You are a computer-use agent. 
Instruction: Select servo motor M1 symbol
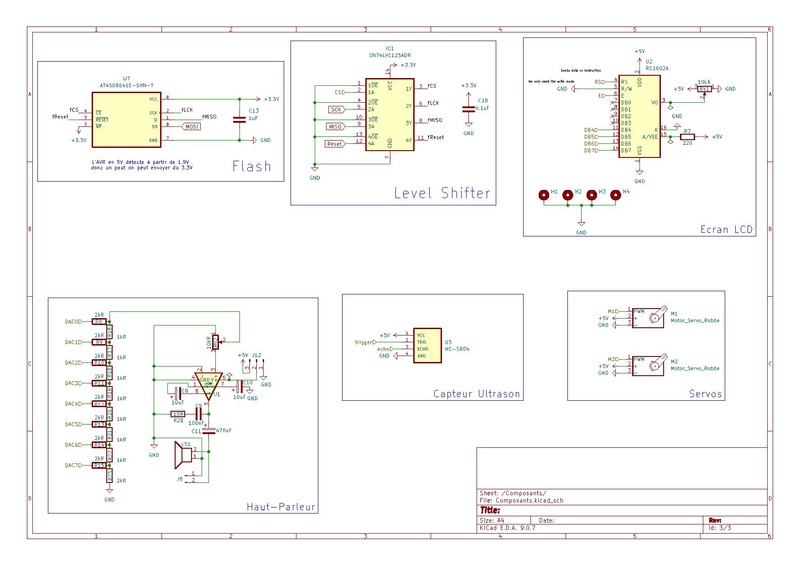tap(649, 317)
